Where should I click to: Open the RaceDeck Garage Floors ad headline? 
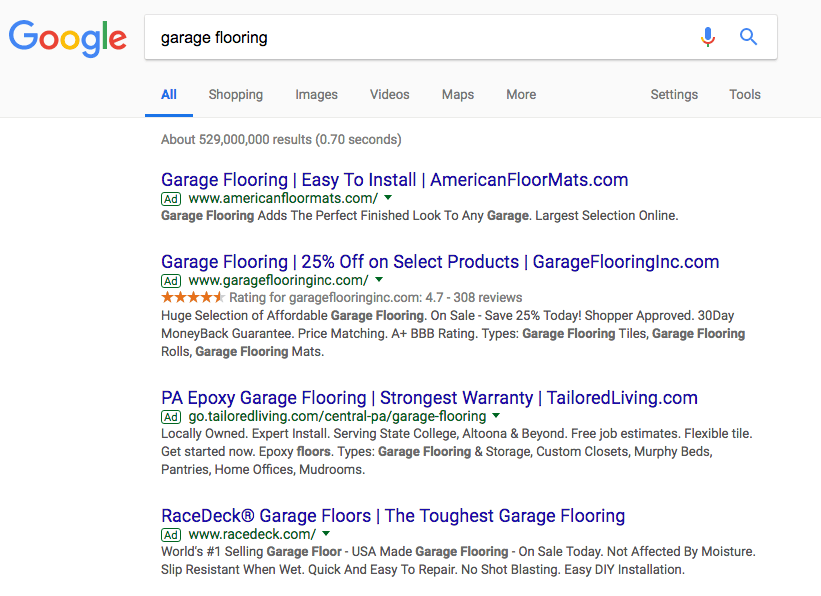coord(393,515)
